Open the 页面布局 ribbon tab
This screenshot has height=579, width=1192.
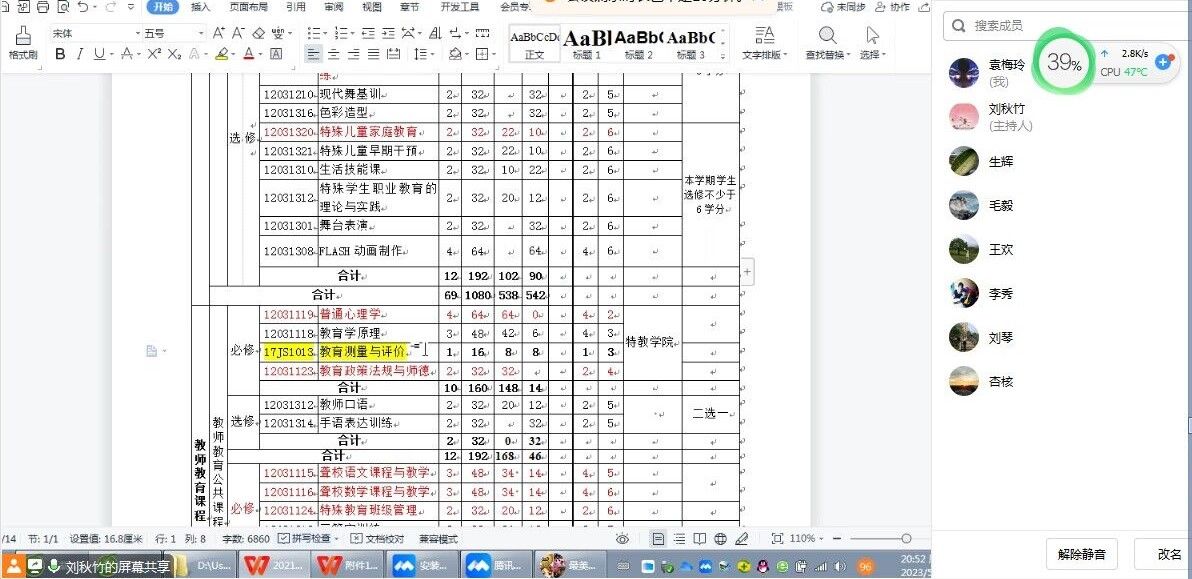pyautogui.click(x=248, y=7)
